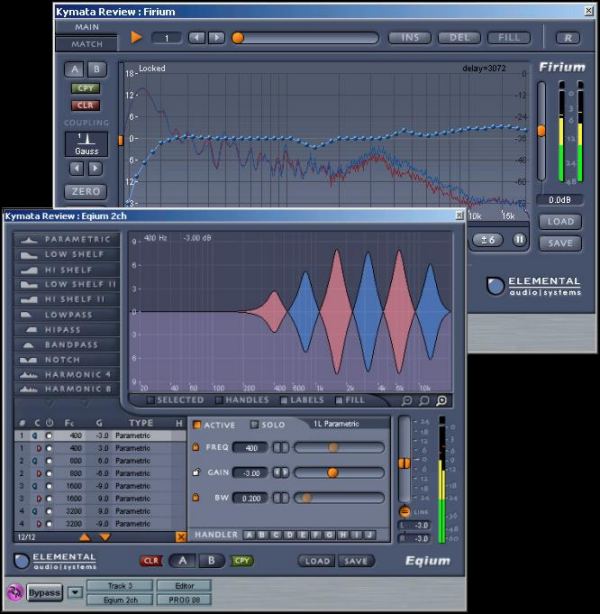Add a Hipass filter band
Screen dimensions: 600x614
tap(67, 330)
